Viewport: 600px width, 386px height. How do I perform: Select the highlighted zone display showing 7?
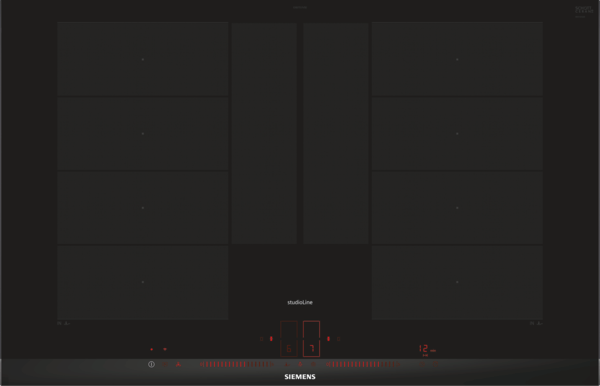point(311,339)
